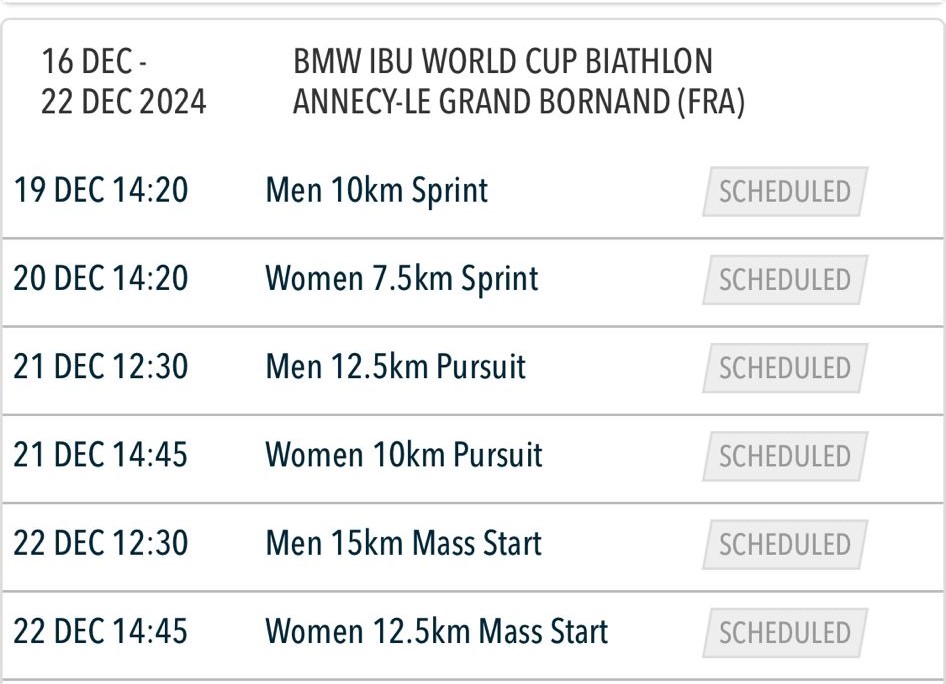Click the 21 DEC 14:45 date entry
The image size is (946, 684).
pyautogui.click(x=101, y=455)
